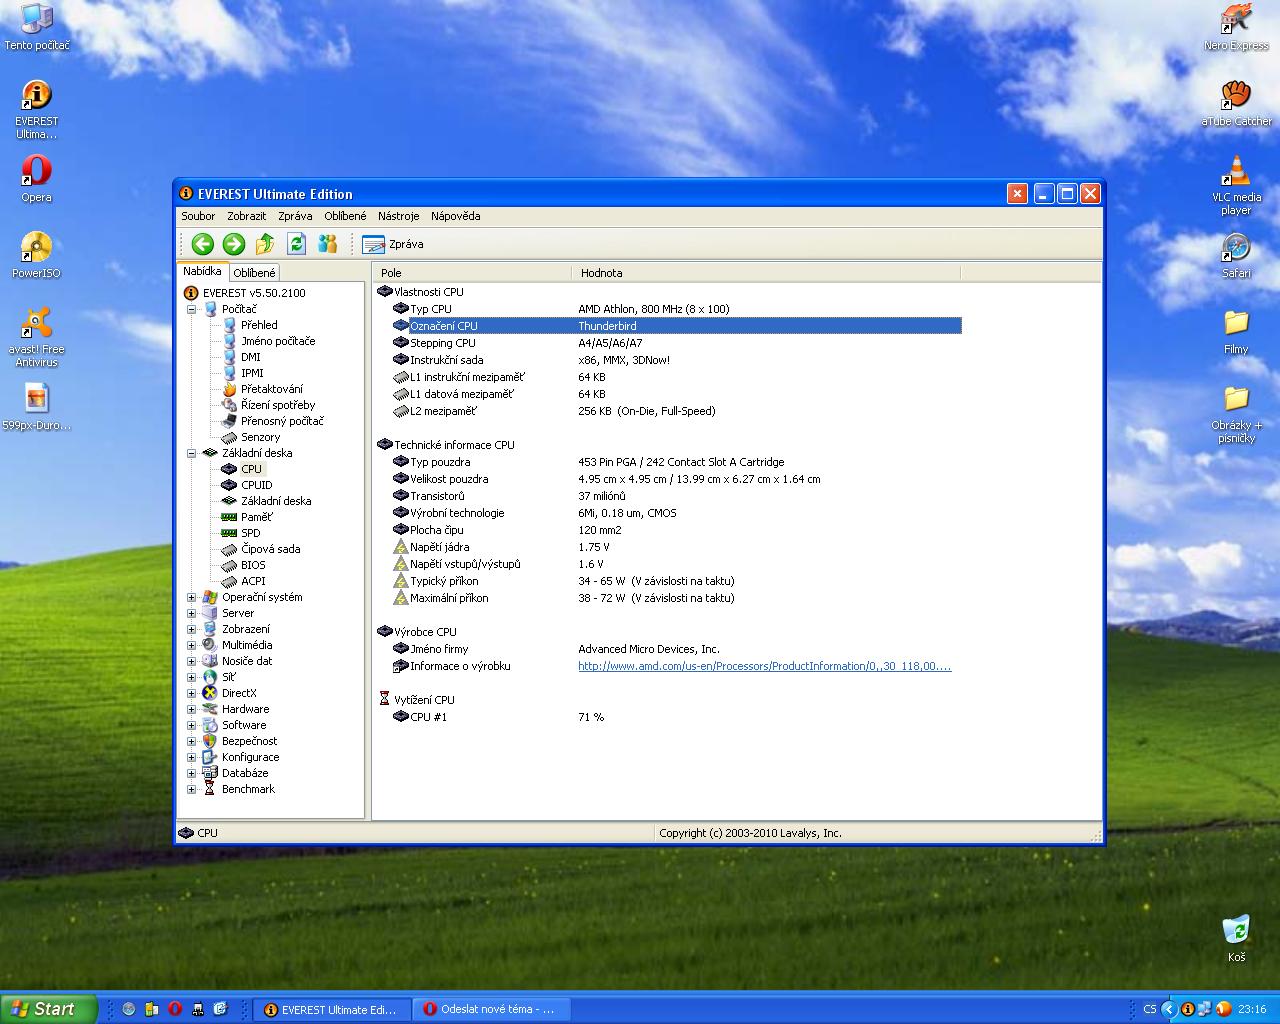Refresh the view using the toolbar icon
Screen dimensions: 1280x1024
(296, 244)
